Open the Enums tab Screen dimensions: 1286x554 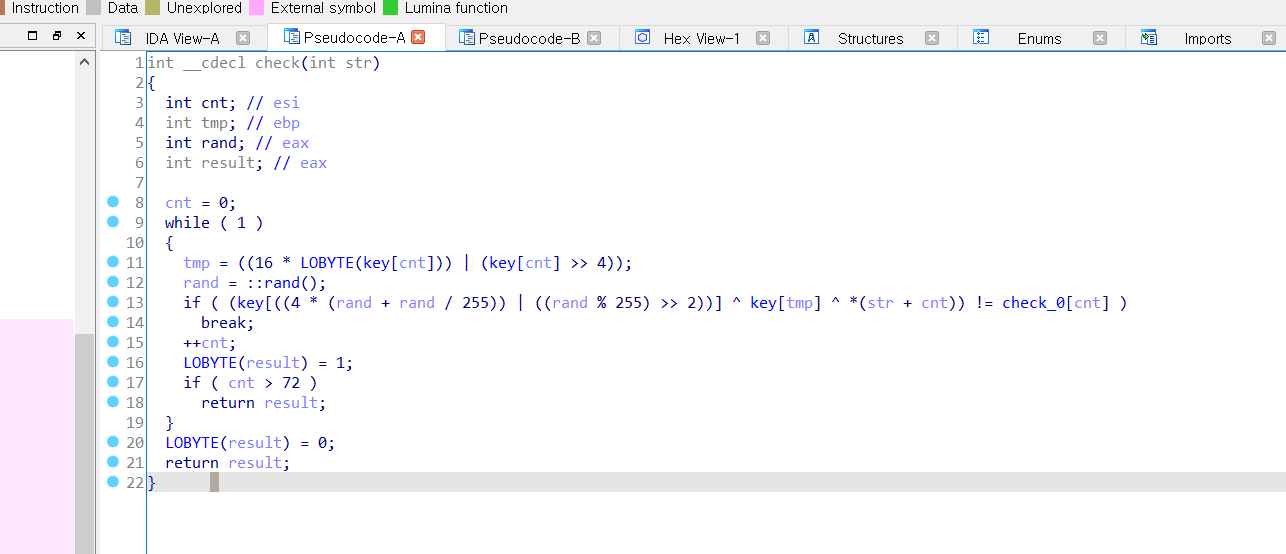click(x=1040, y=38)
